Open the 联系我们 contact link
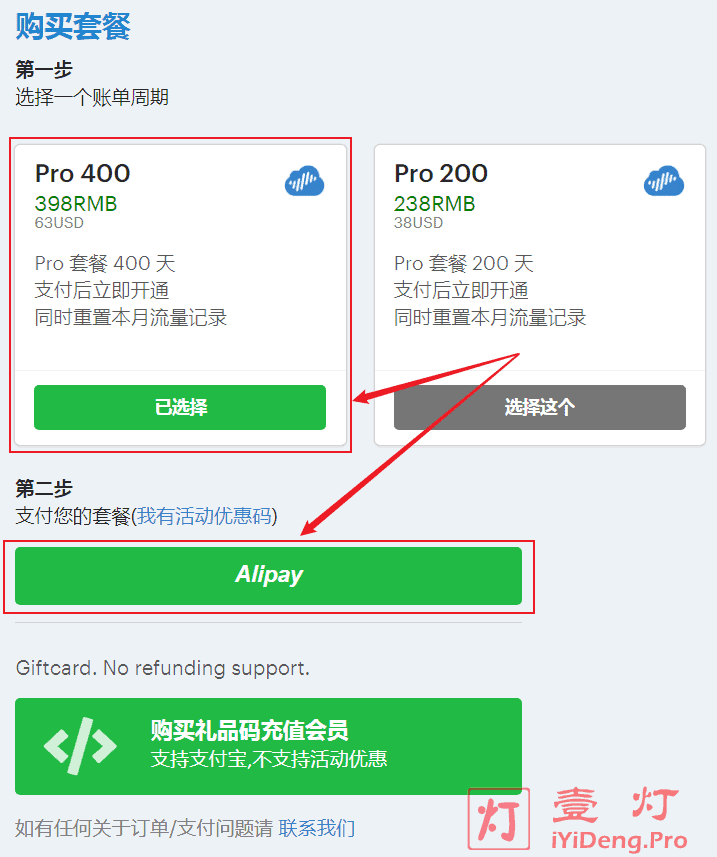Viewport: 717px width, 857px height. click(317, 828)
